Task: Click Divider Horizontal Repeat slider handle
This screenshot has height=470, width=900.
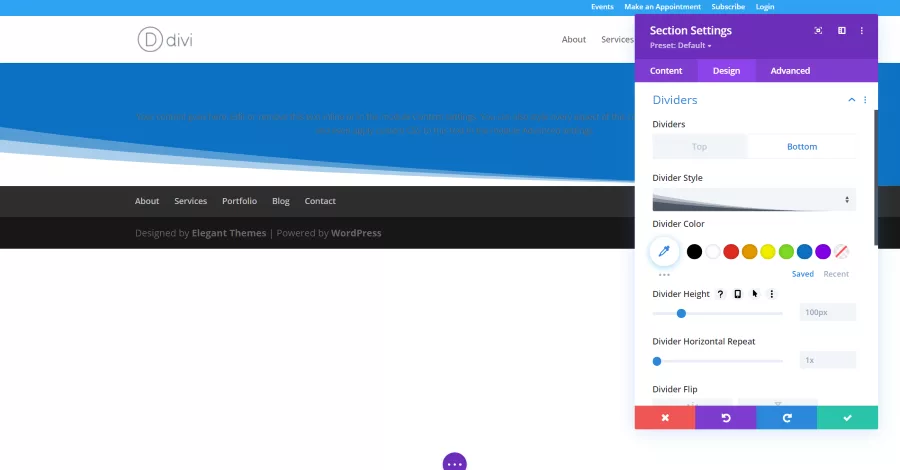Action: (657, 361)
